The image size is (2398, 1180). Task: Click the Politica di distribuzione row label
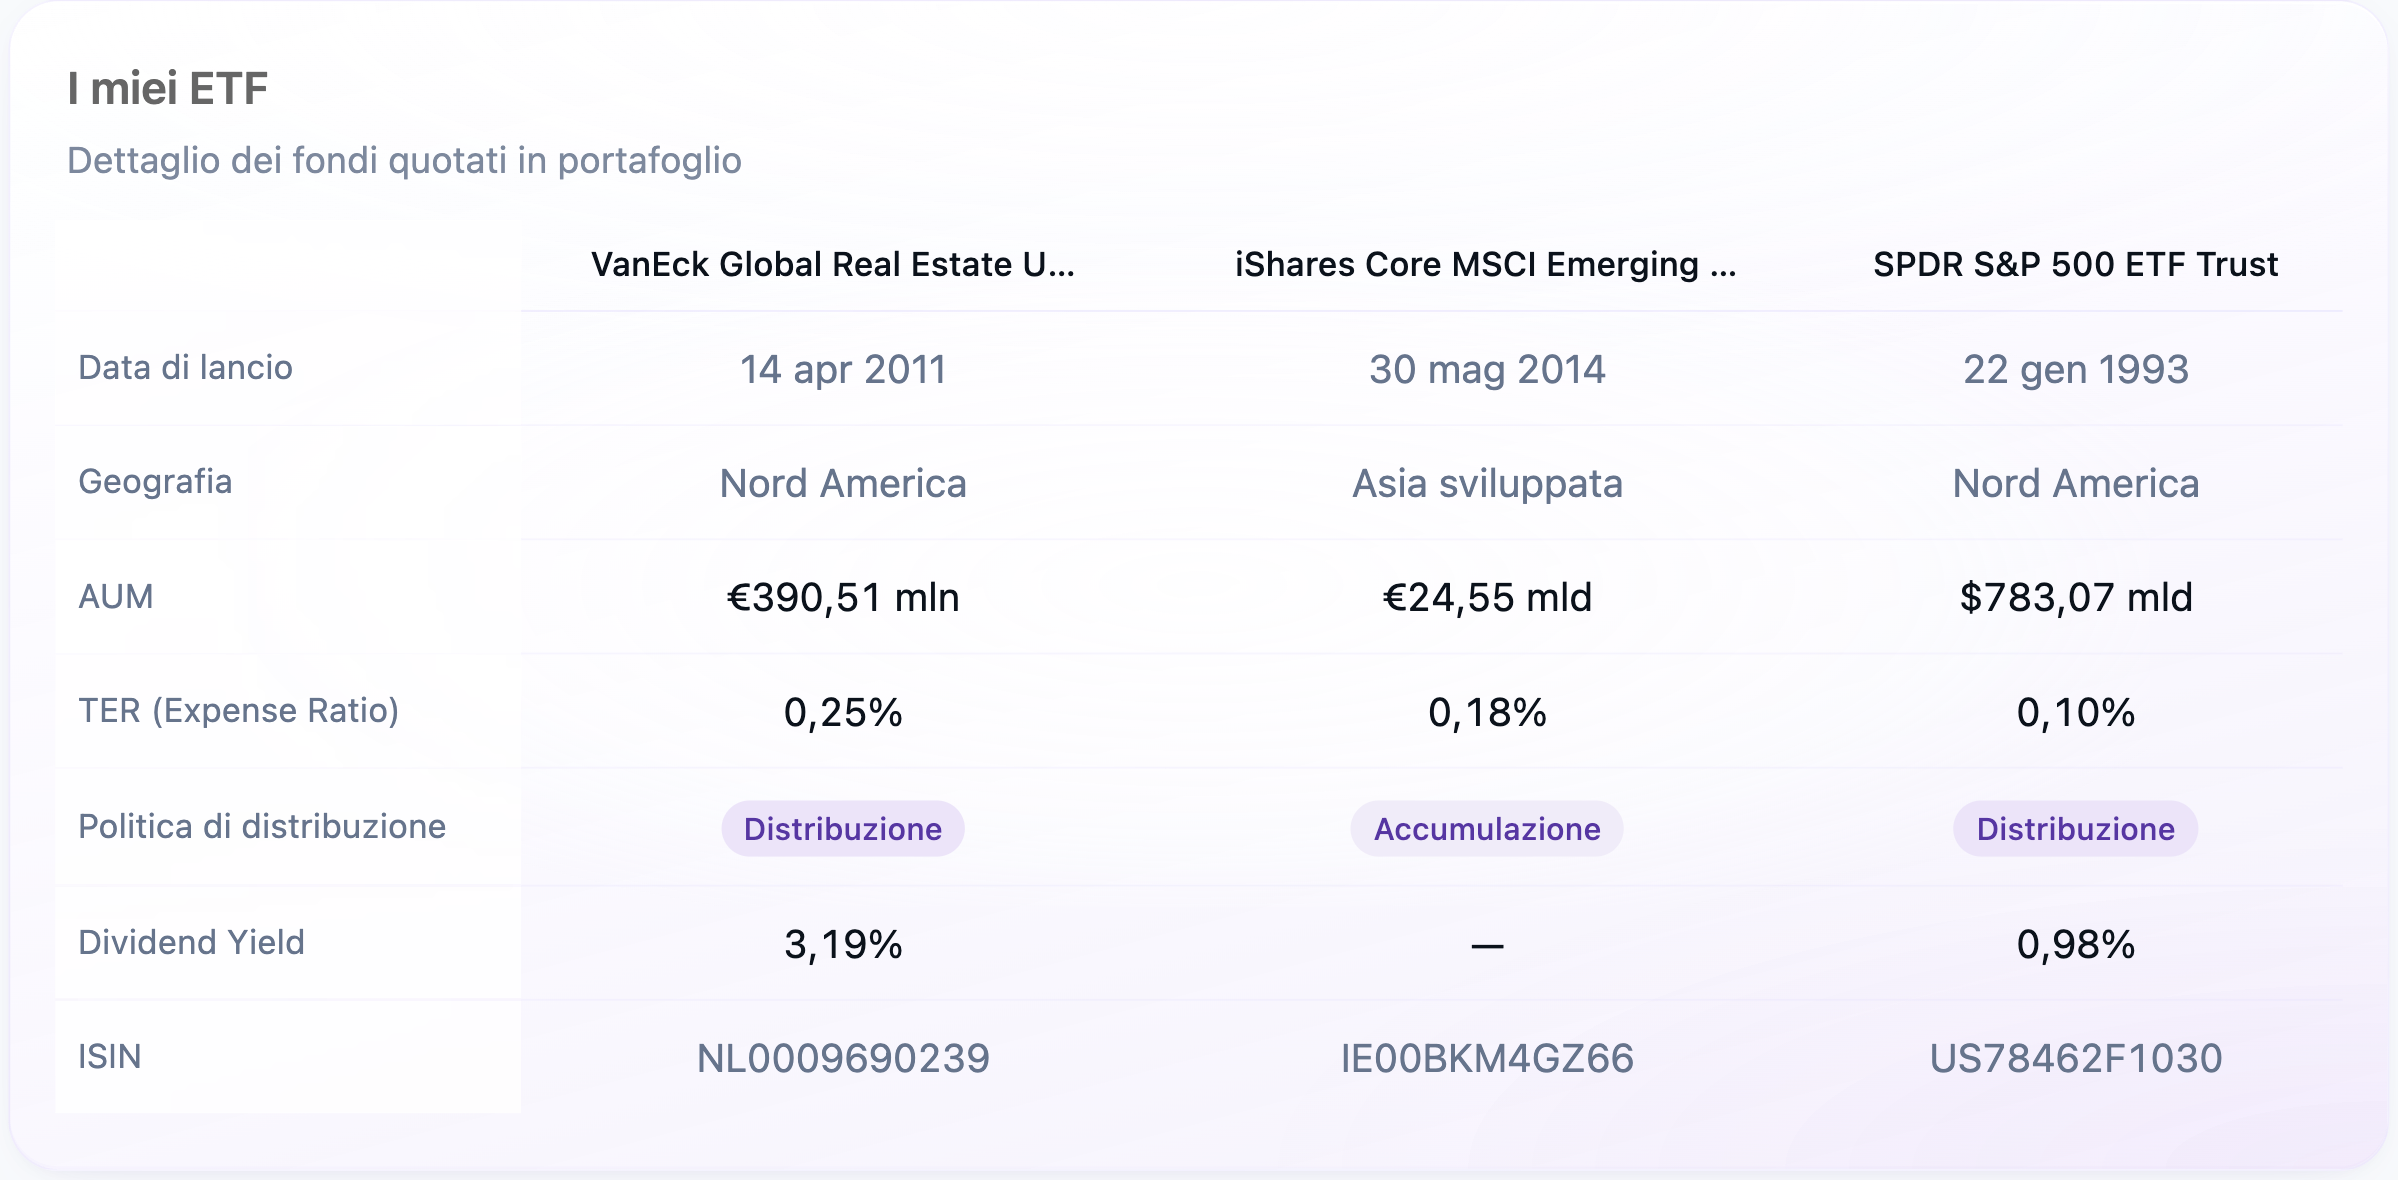tap(262, 827)
